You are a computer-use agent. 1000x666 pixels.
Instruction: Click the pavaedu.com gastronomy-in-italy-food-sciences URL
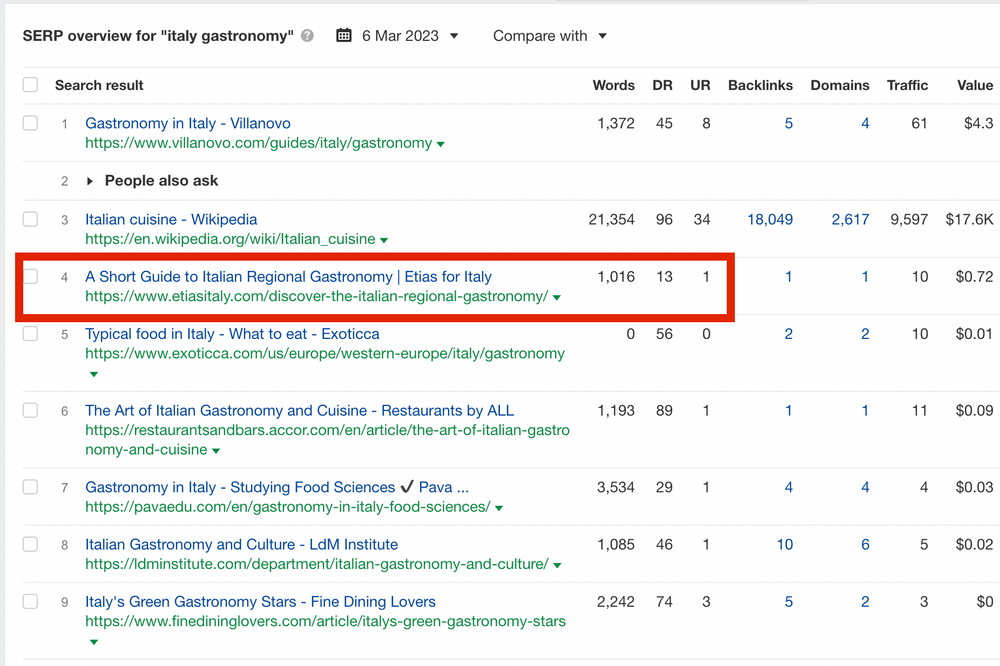click(288, 507)
